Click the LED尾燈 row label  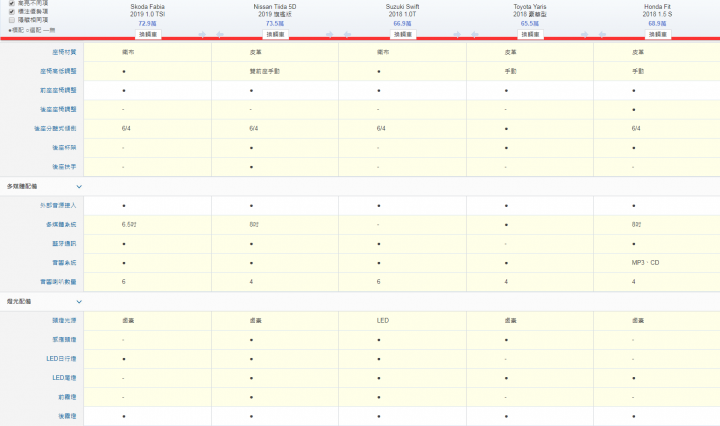[64, 378]
